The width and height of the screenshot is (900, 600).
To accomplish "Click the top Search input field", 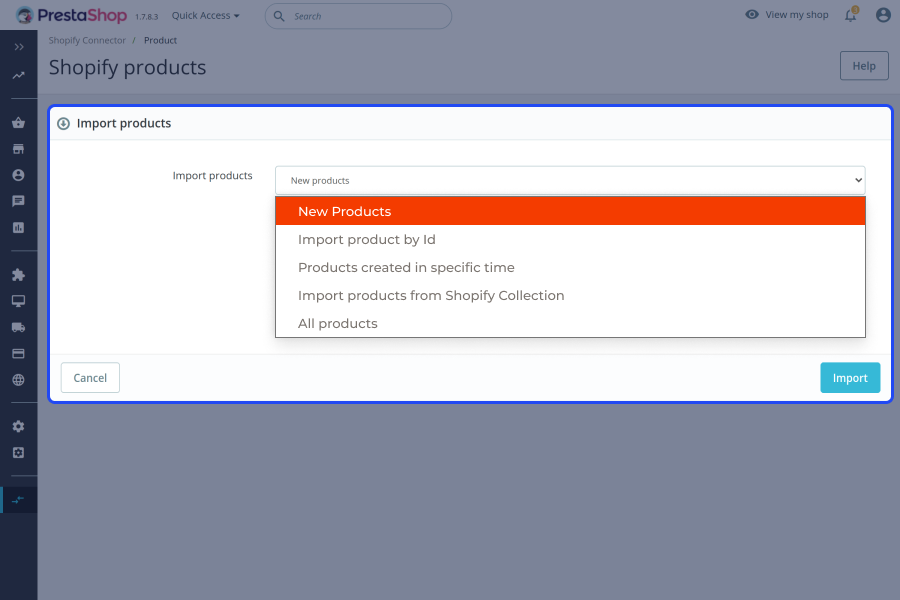I will pos(365,16).
